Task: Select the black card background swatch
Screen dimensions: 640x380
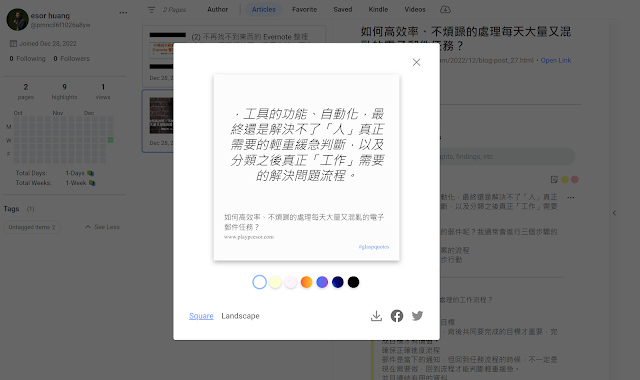Action: point(353,282)
